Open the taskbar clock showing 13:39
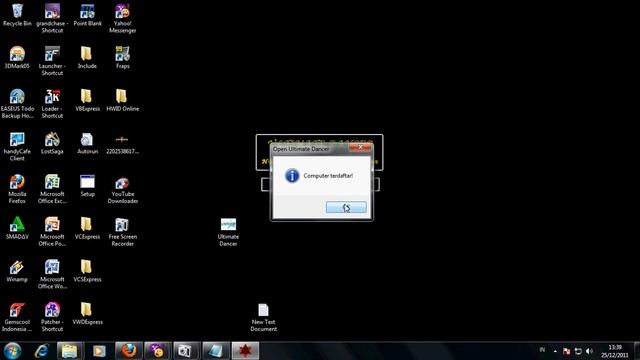The width and height of the screenshot is (640, 360). click(x=615, y=351)
